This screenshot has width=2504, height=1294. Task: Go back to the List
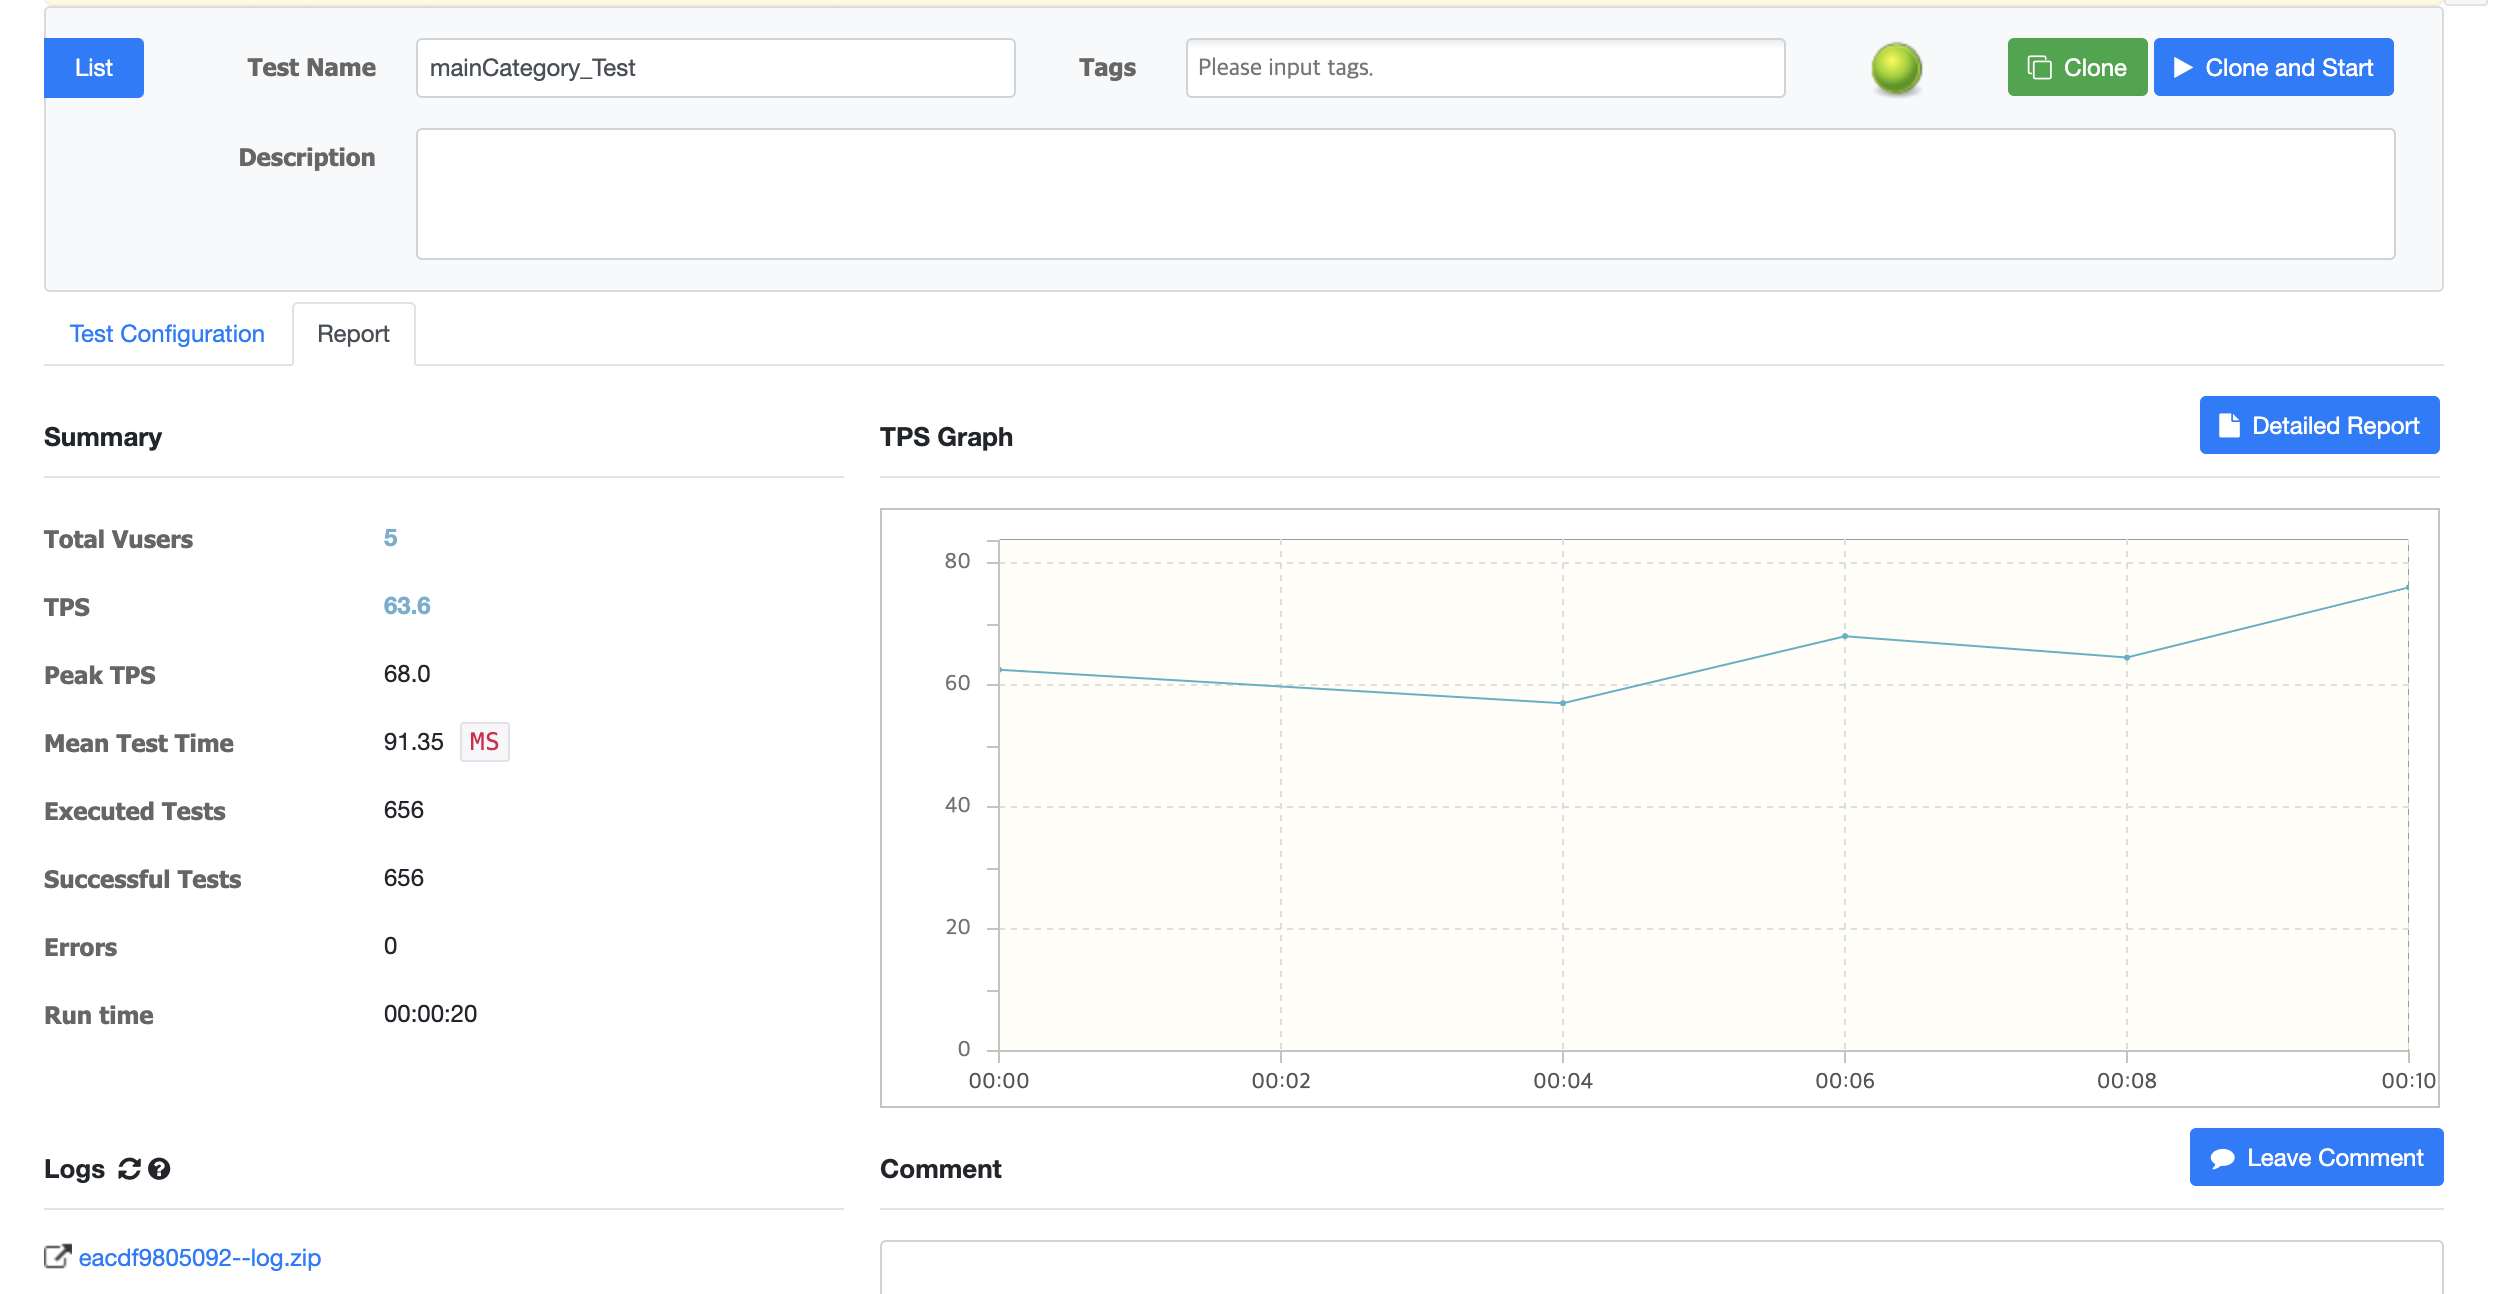[x=94, y=68]
